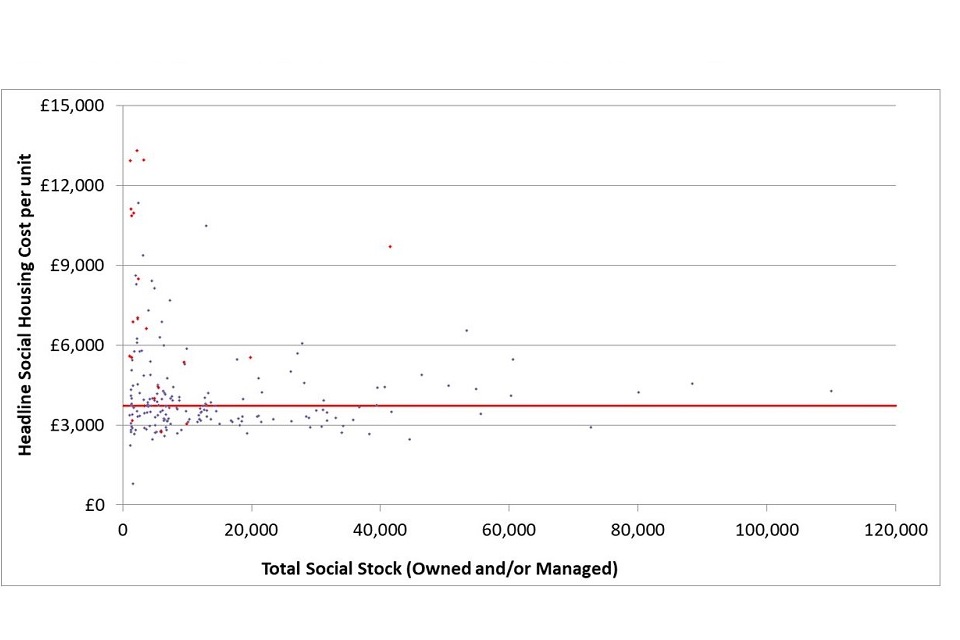This screenshot has height=640, width=960.
Task: Click the 100,000 x-axis tick label
Action: point(766,530)
